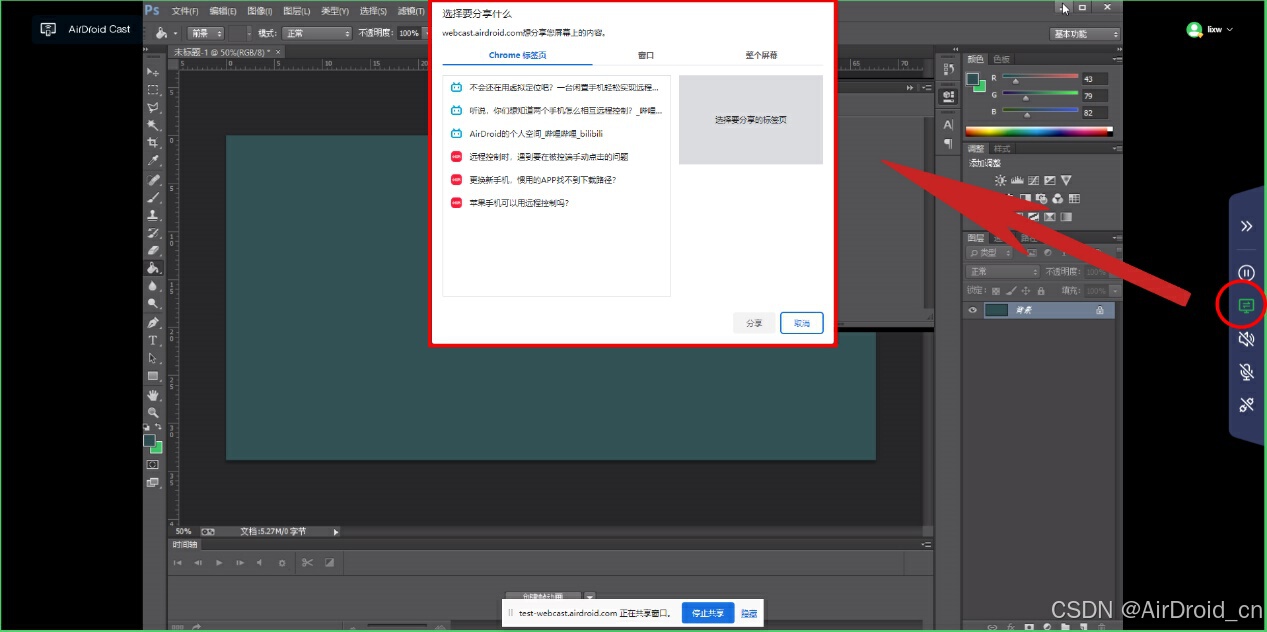Pause casting in AirDroid sidebar
1267x632 pixels.
coord(1246,272)
